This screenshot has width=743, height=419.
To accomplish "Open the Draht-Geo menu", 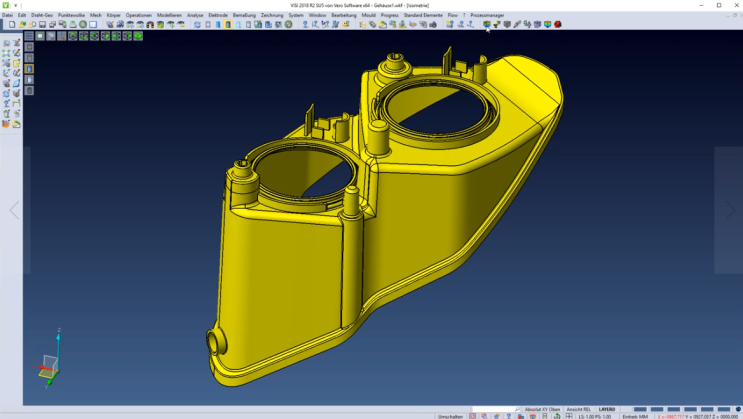I will click(42, 15).
